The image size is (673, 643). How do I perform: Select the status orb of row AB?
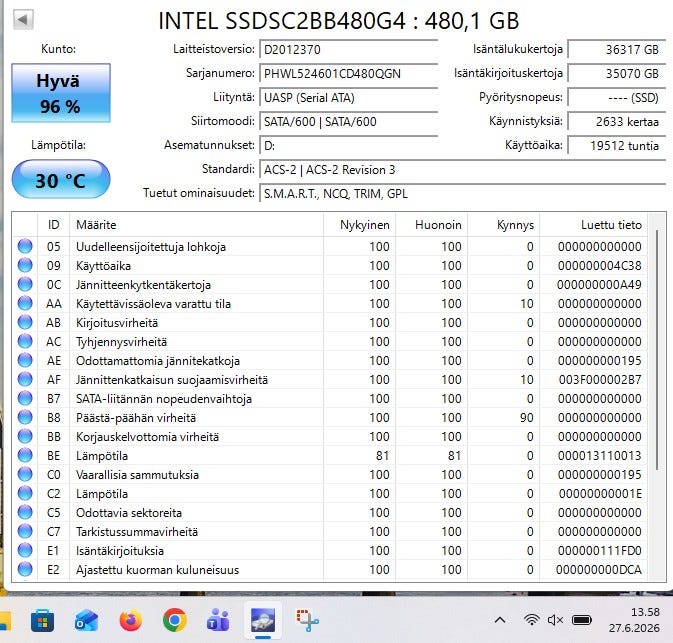pos(25,322)
